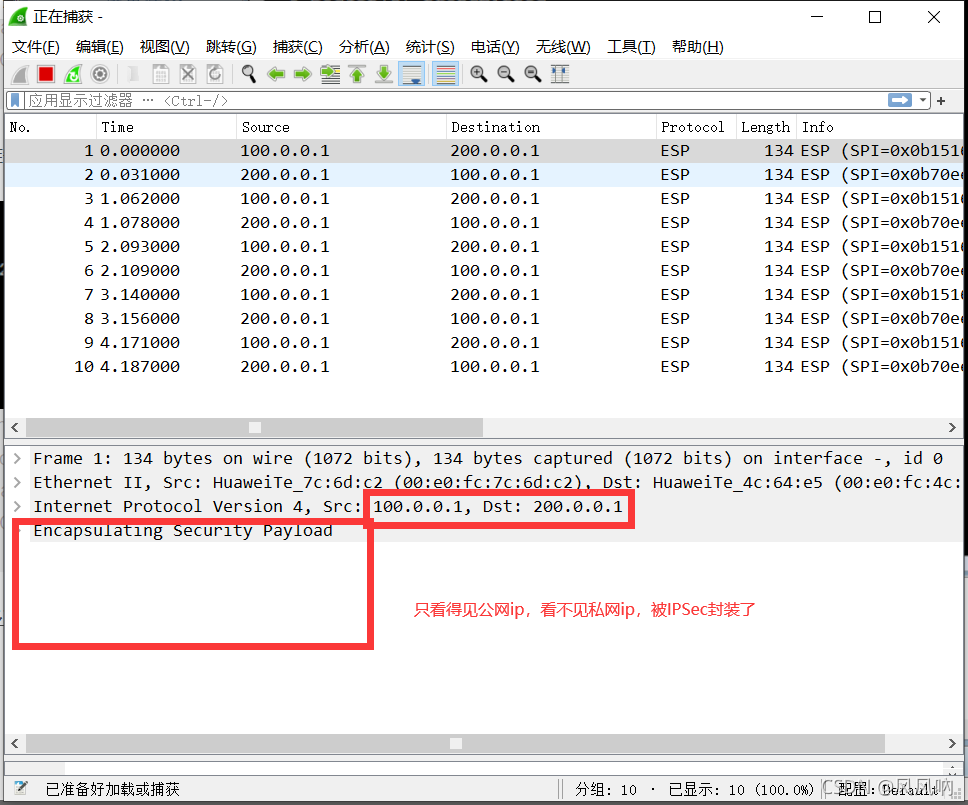Sort by the Destination column header
Viewport: 968px width, 805px height.
click(x=551, y=127)
